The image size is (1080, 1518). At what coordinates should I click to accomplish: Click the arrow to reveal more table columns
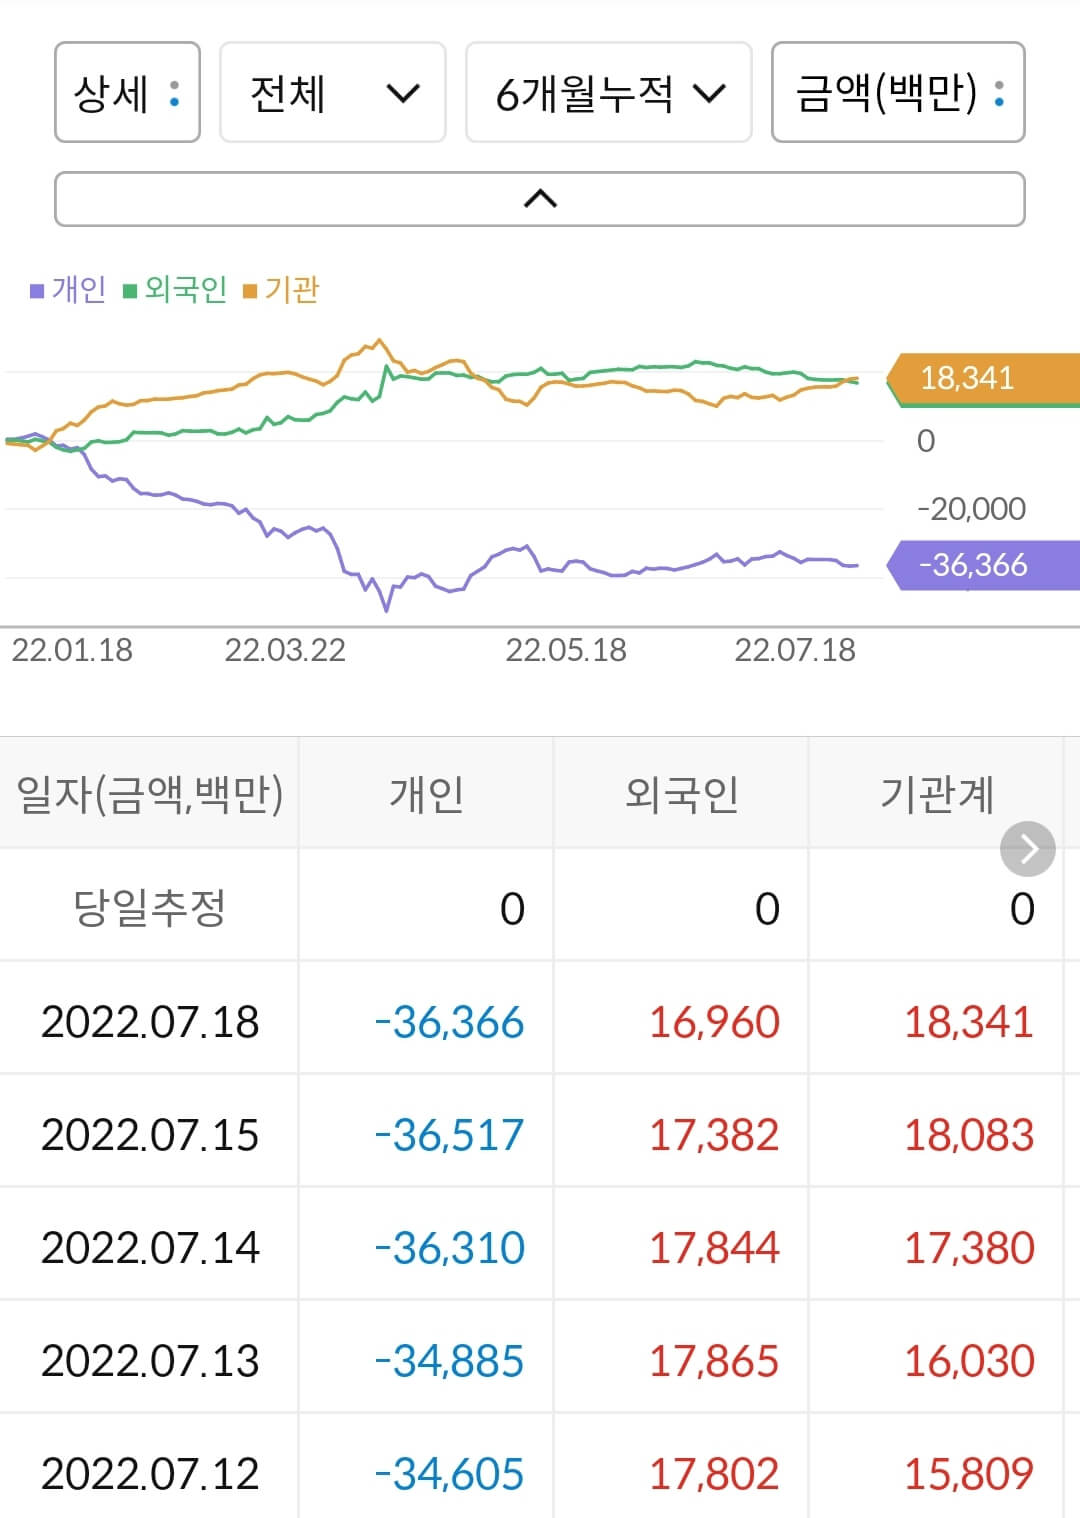1028,849
